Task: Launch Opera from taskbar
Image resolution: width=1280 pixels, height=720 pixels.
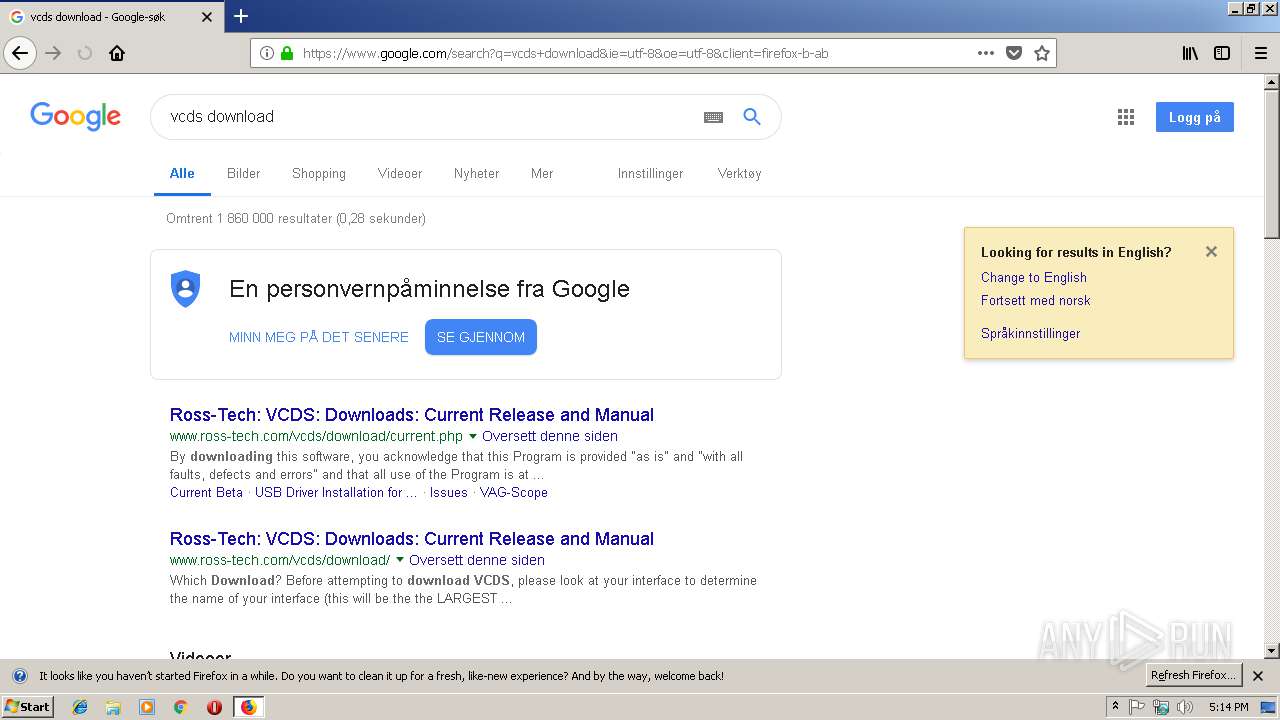Action: (214, 707)
